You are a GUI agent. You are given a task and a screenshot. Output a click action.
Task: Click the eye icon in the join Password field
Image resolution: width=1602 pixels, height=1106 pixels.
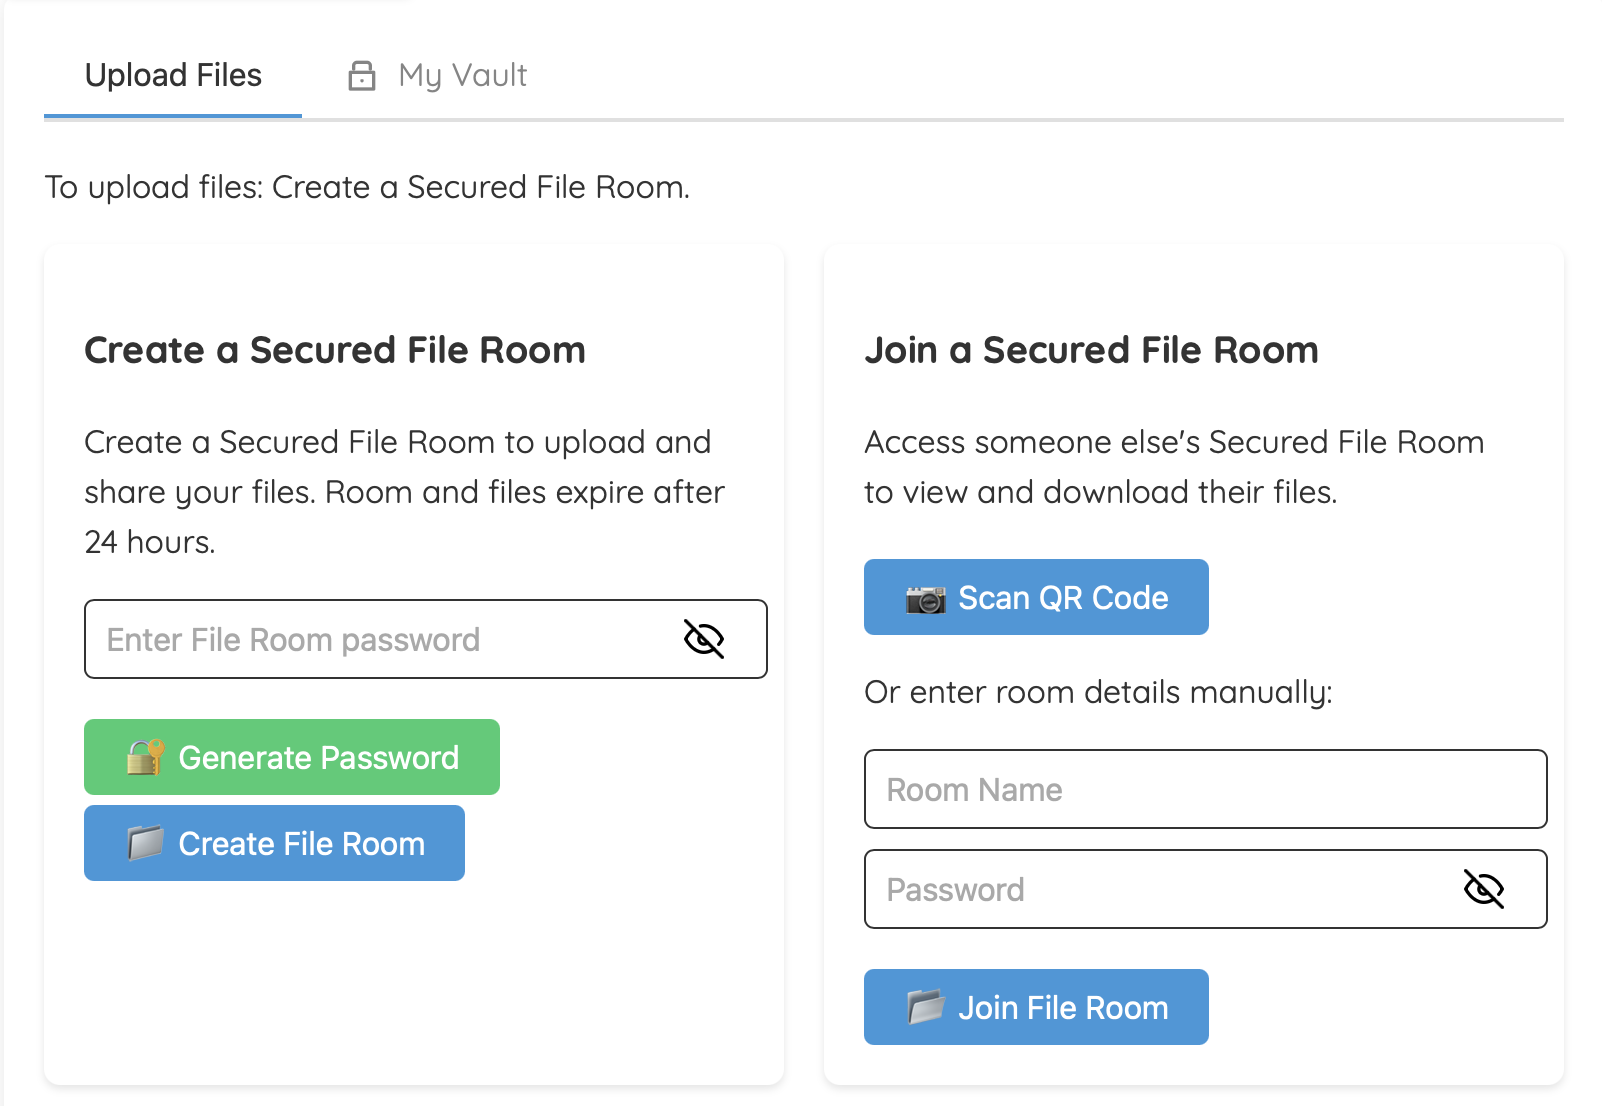1484,889
